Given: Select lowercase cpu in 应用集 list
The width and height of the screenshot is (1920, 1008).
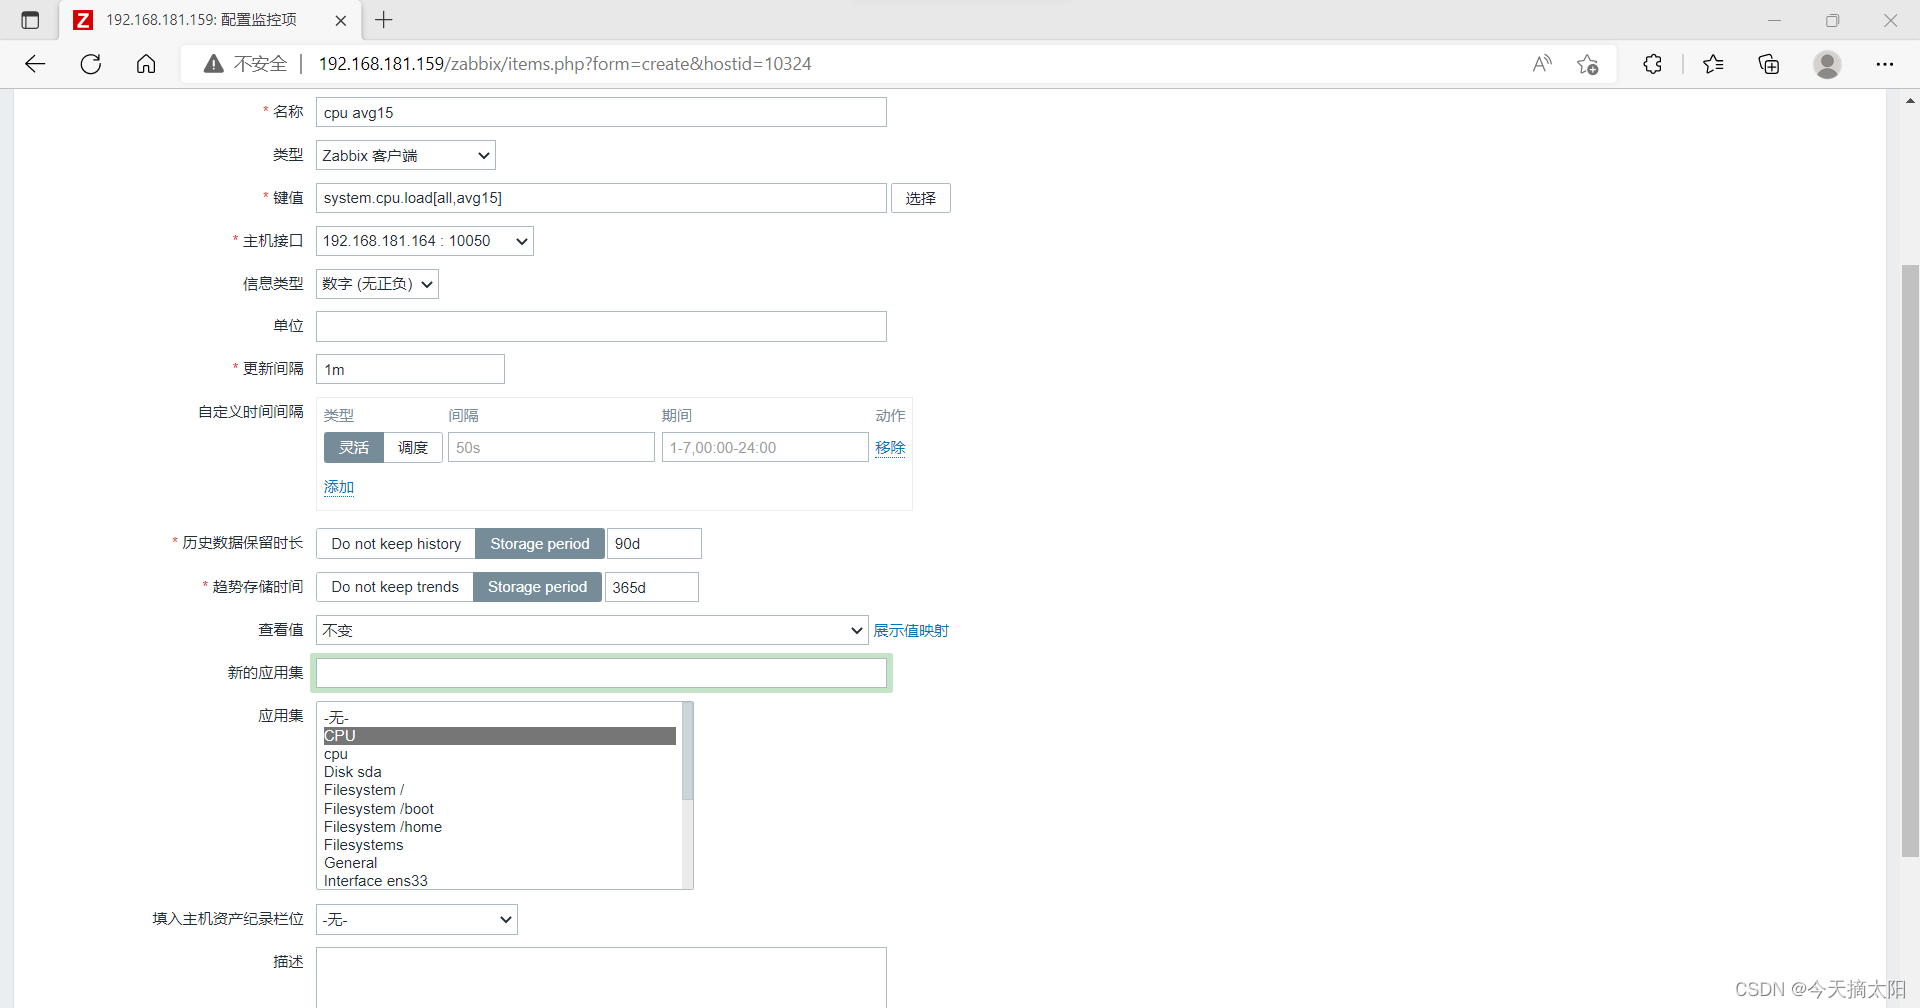Looking at the screenshot, I should pos(500,754).
